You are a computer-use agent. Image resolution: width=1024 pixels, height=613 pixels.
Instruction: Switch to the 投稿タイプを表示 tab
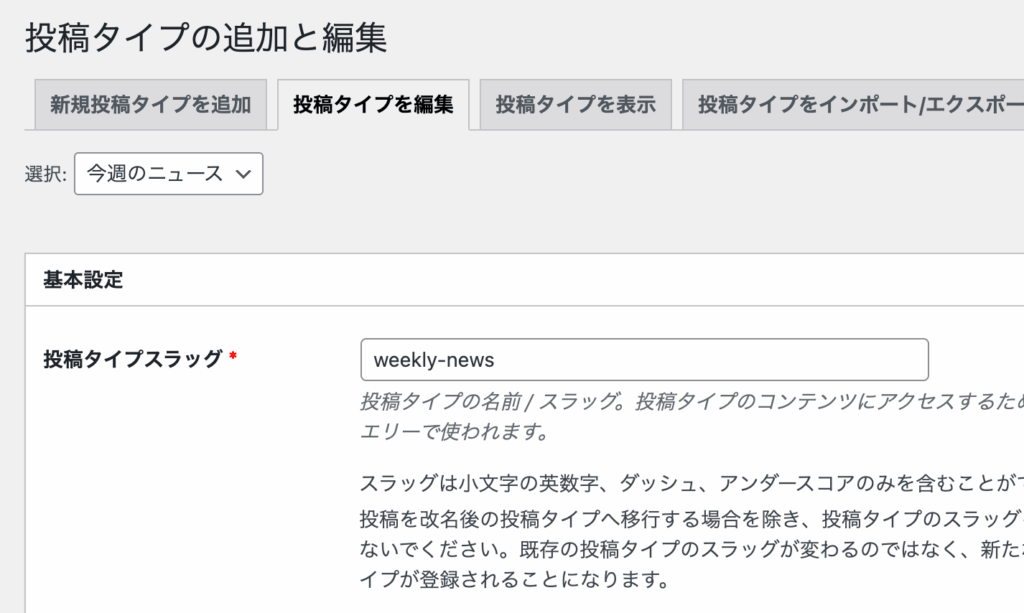575,104
